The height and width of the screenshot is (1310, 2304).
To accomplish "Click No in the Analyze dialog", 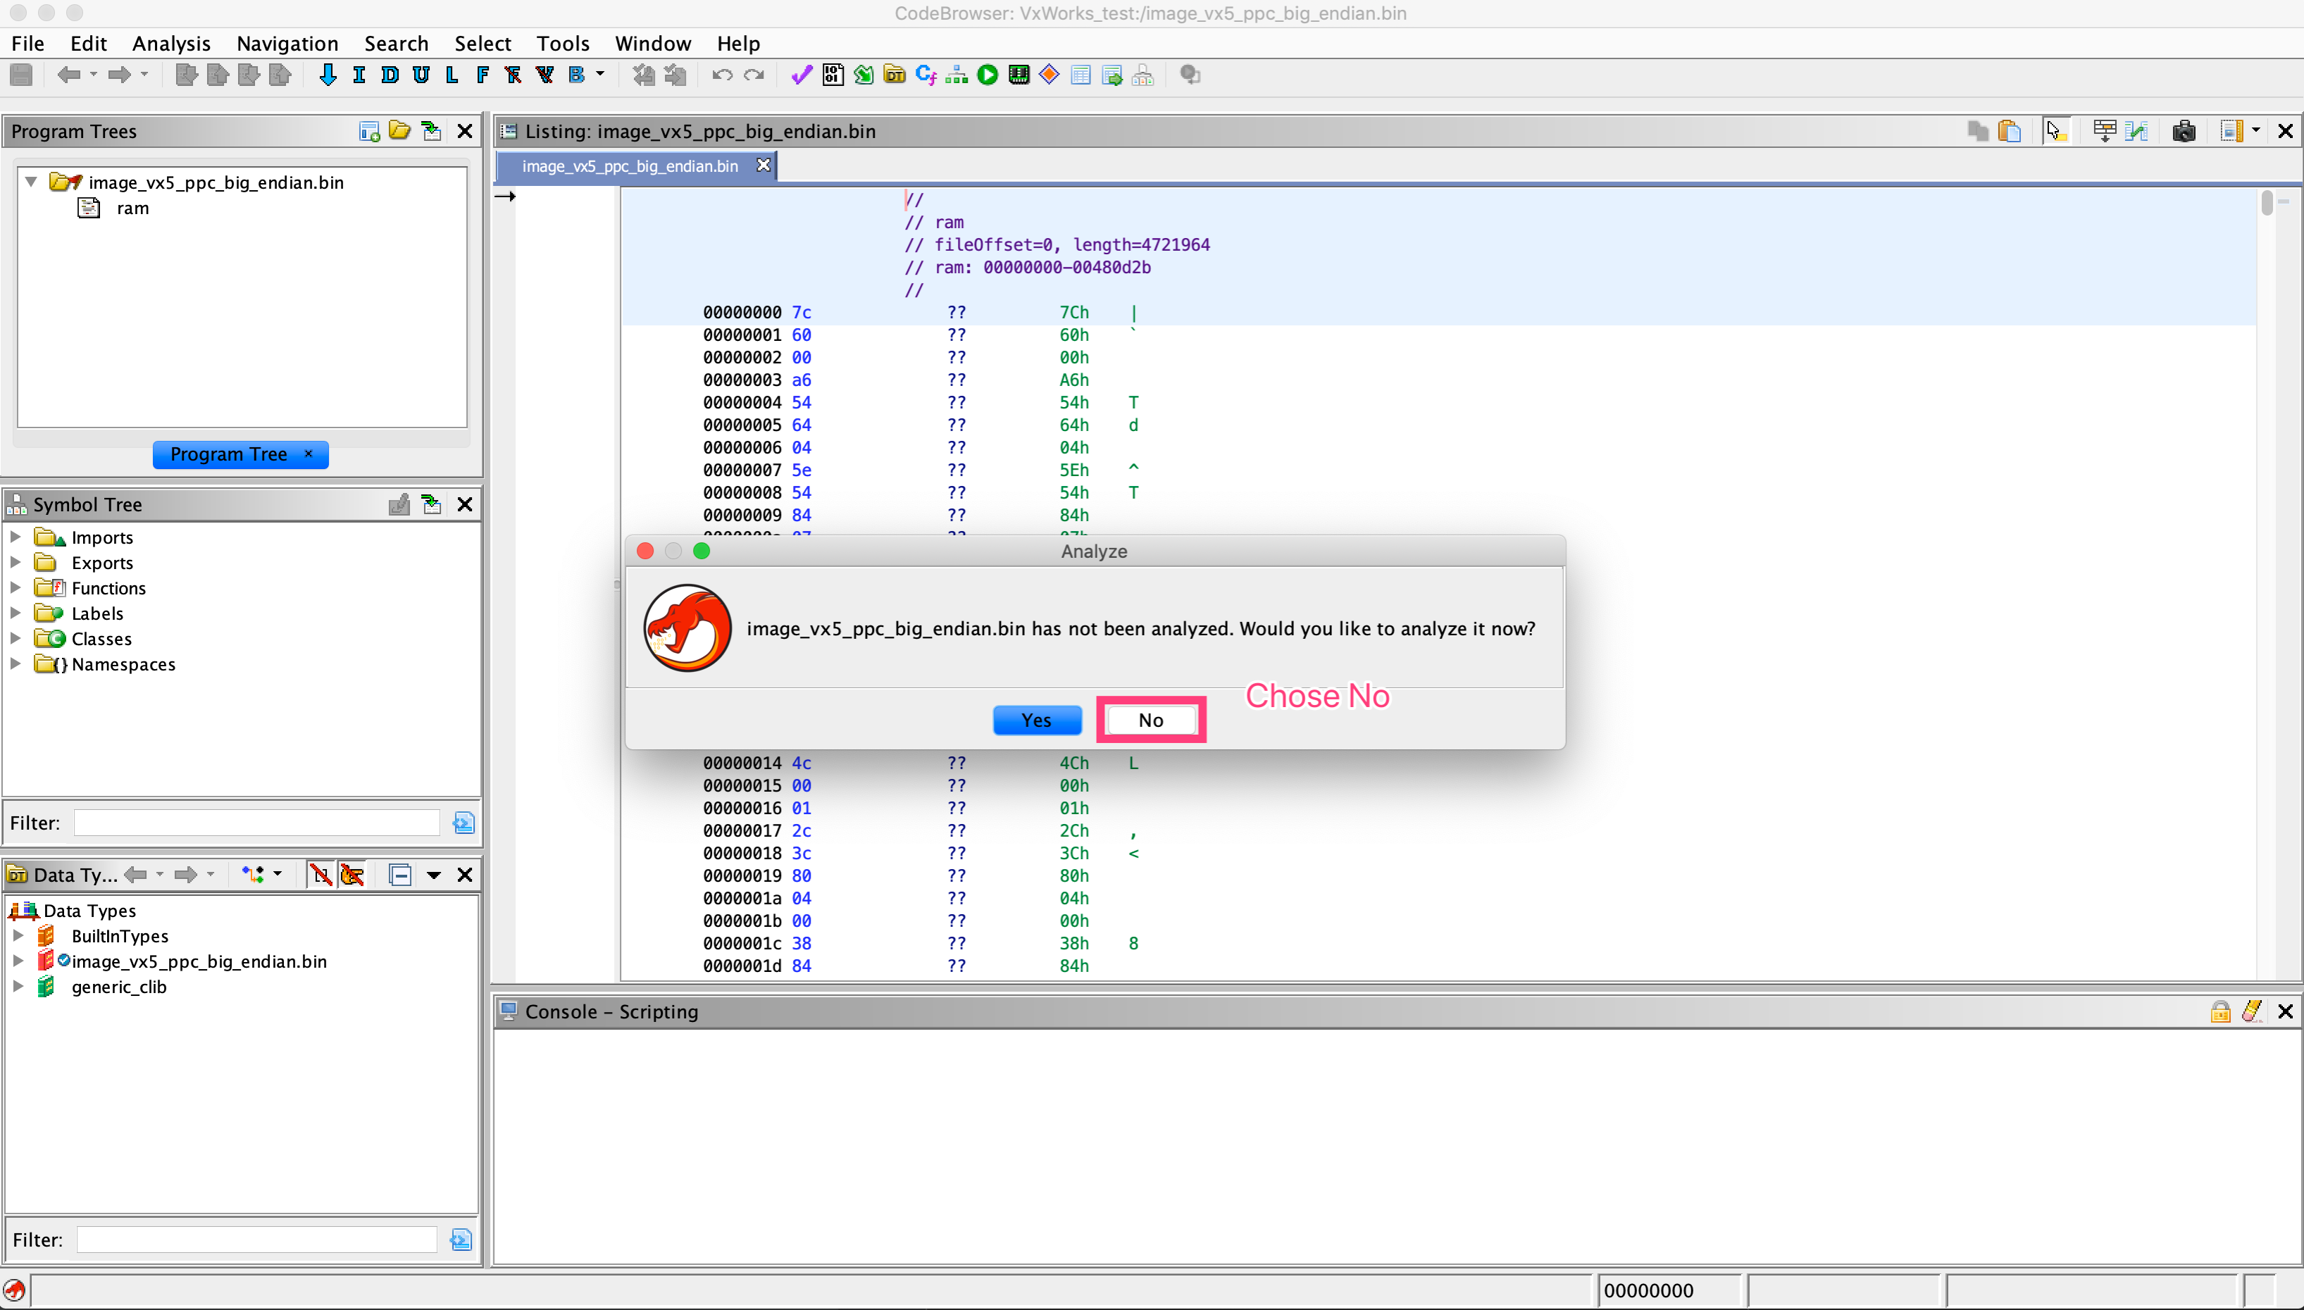I will [1150, 720].
